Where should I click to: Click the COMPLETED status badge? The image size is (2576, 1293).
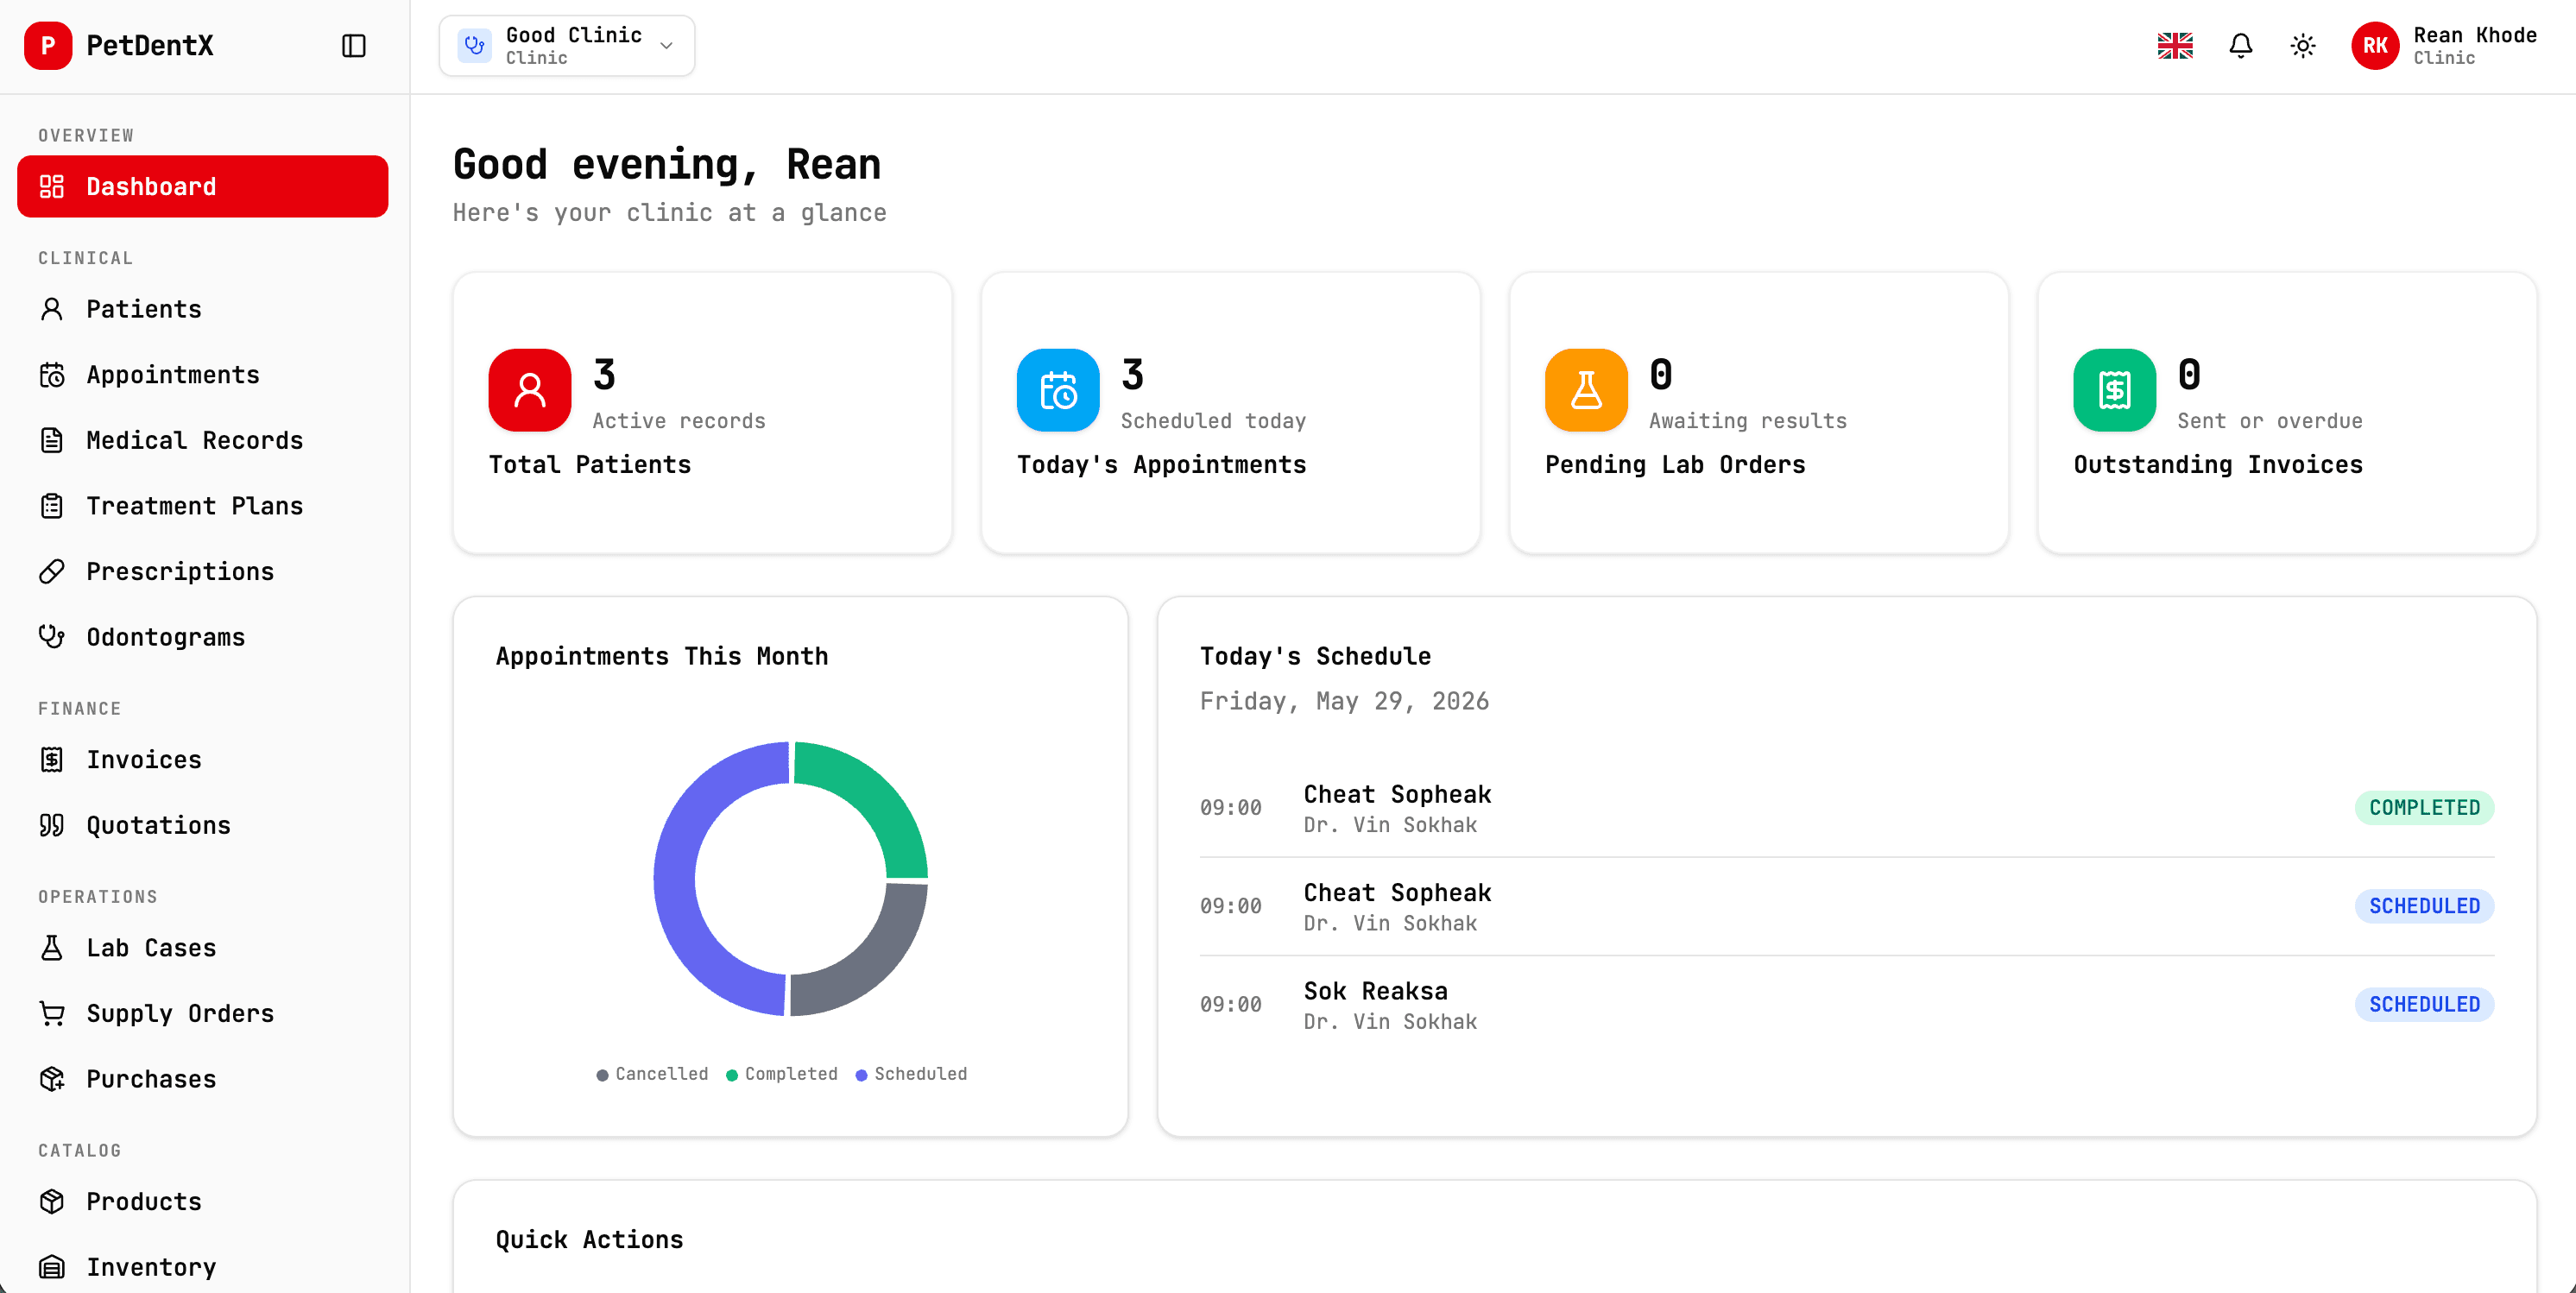tap(2424, 808)
